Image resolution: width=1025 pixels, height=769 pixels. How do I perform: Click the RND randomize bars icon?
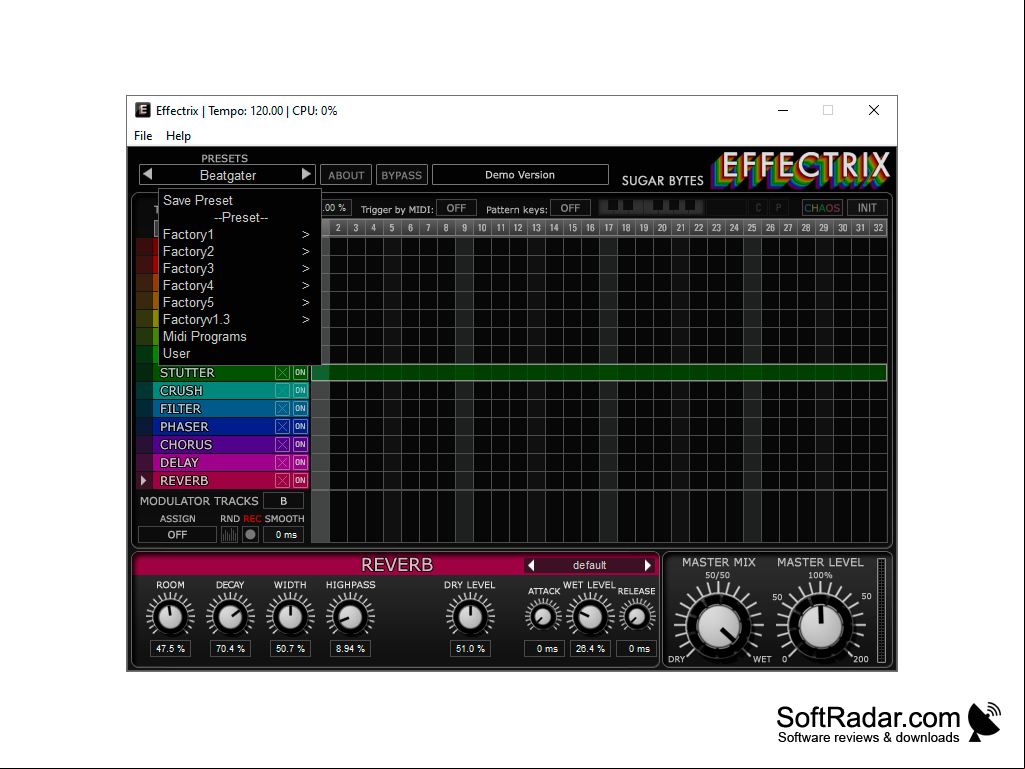[x=229, y=535]
